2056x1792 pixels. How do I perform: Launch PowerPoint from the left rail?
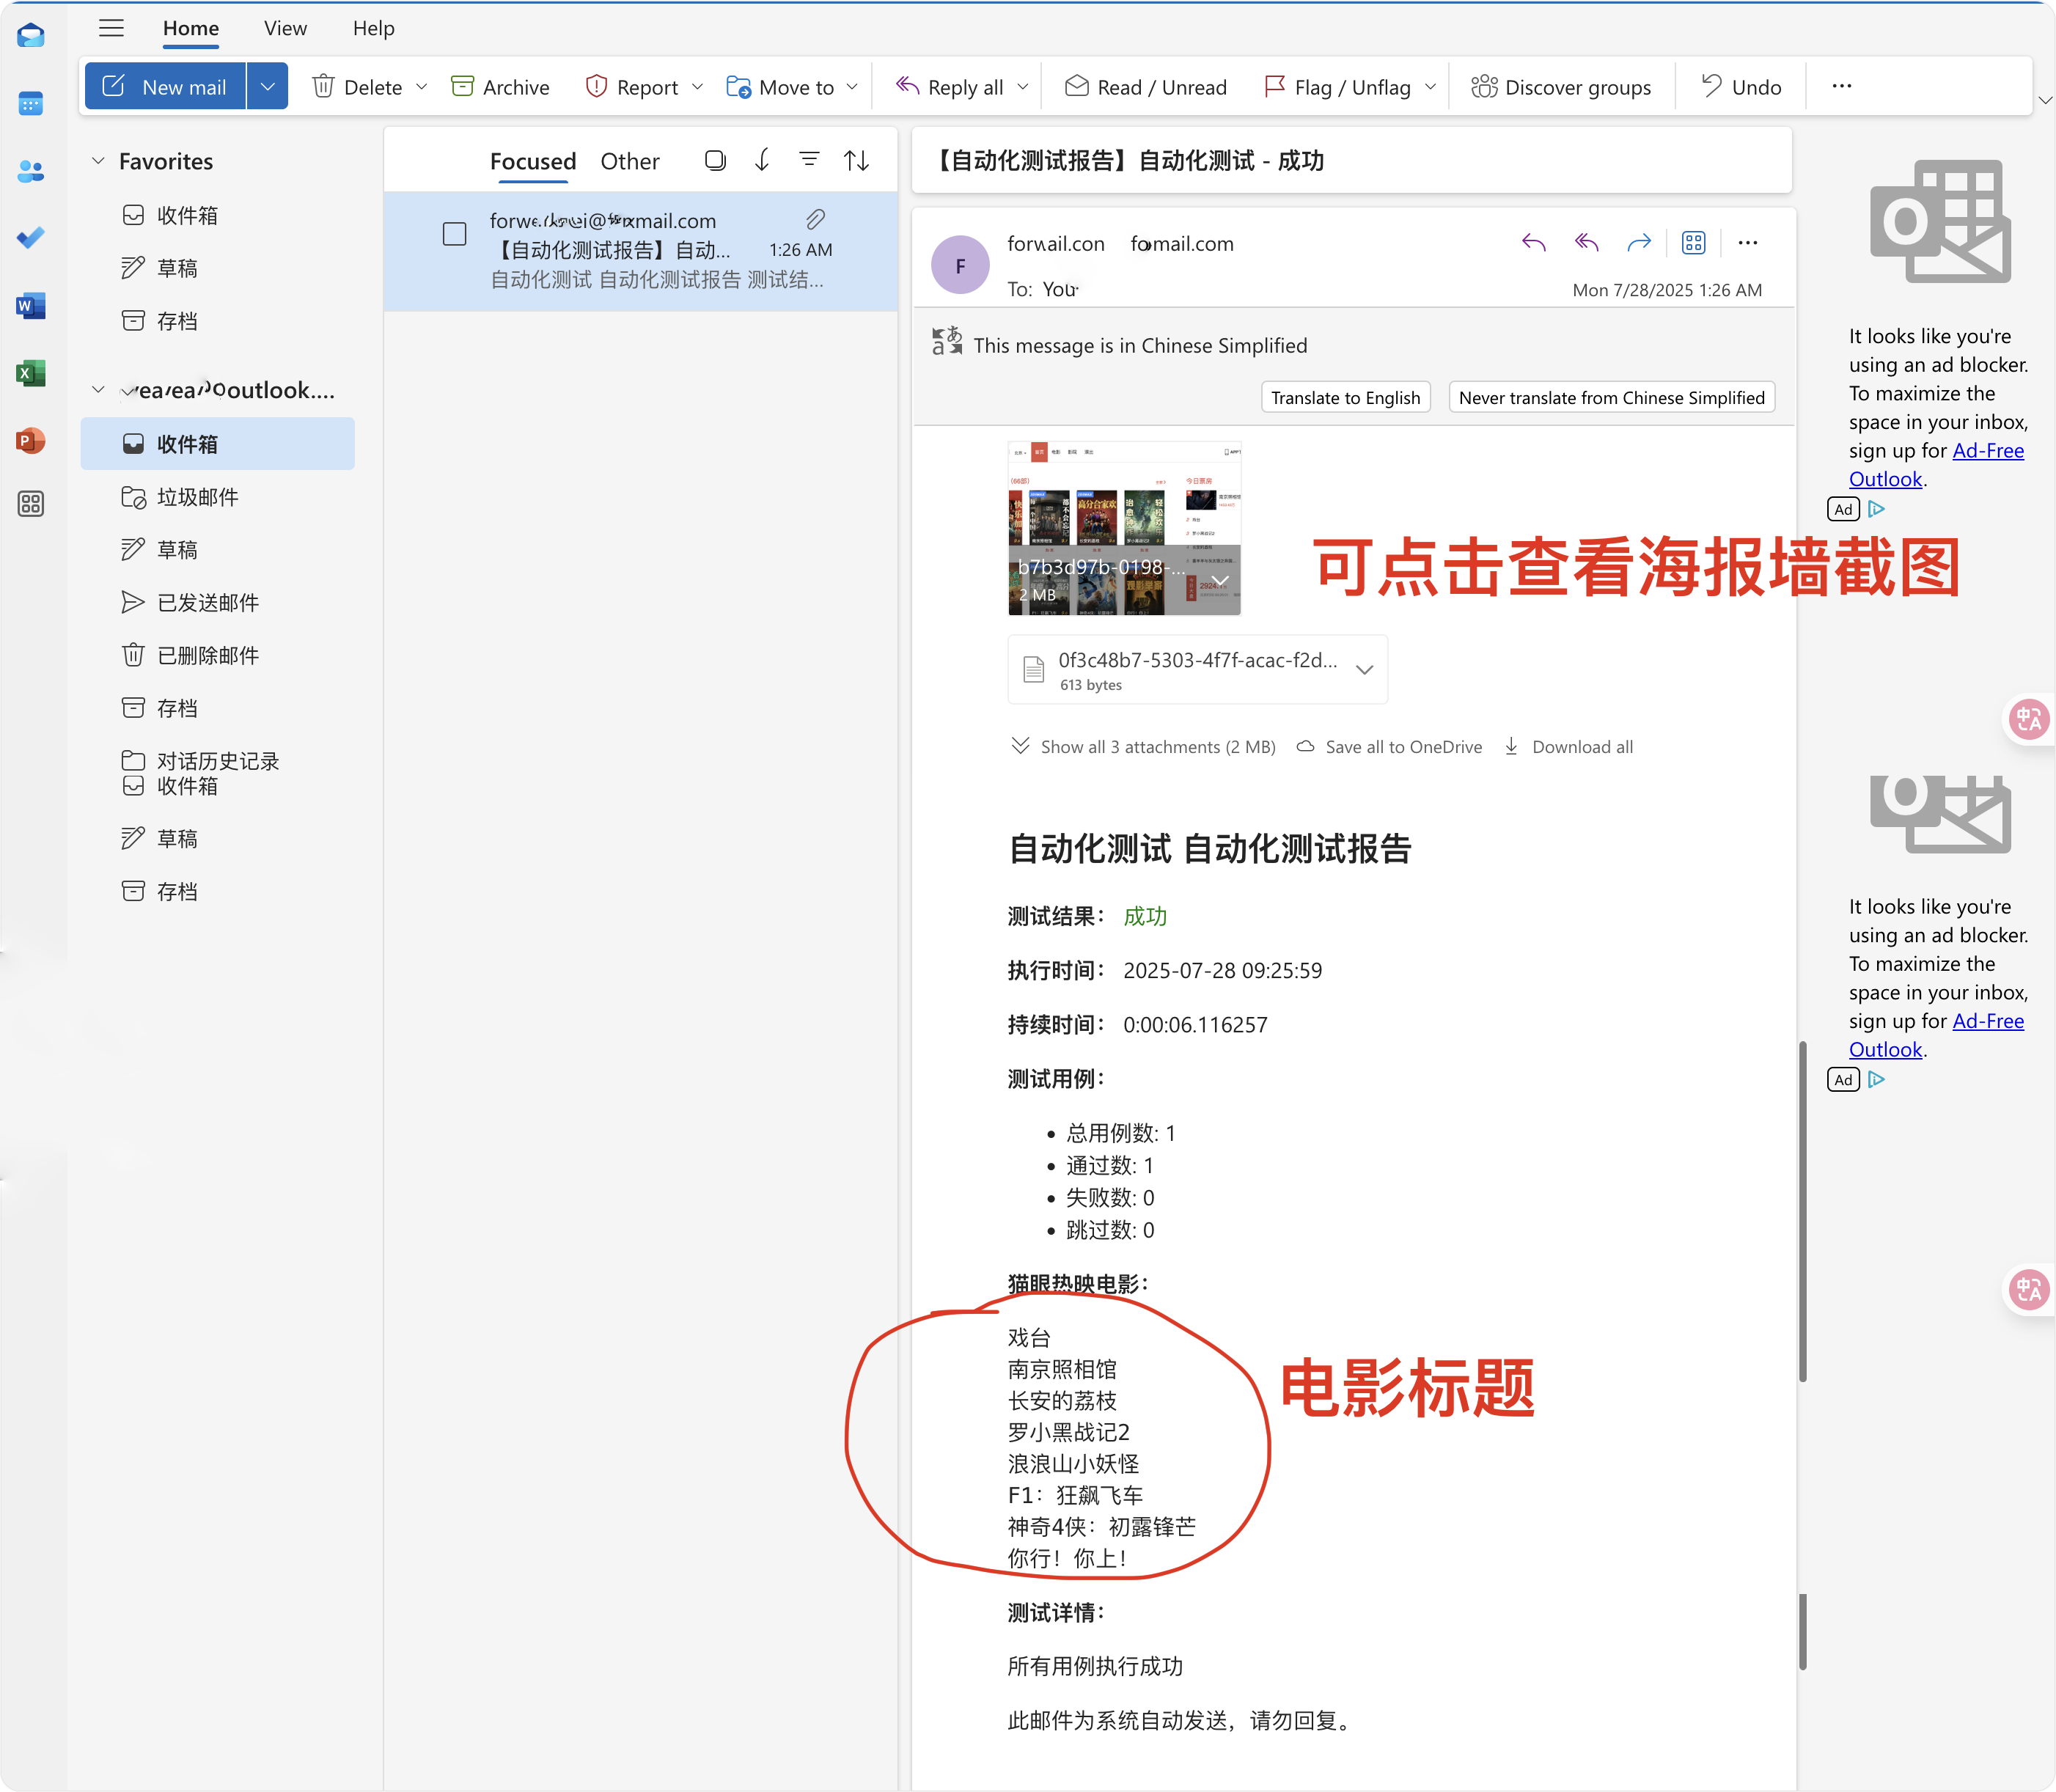click(x=31, y=440)
